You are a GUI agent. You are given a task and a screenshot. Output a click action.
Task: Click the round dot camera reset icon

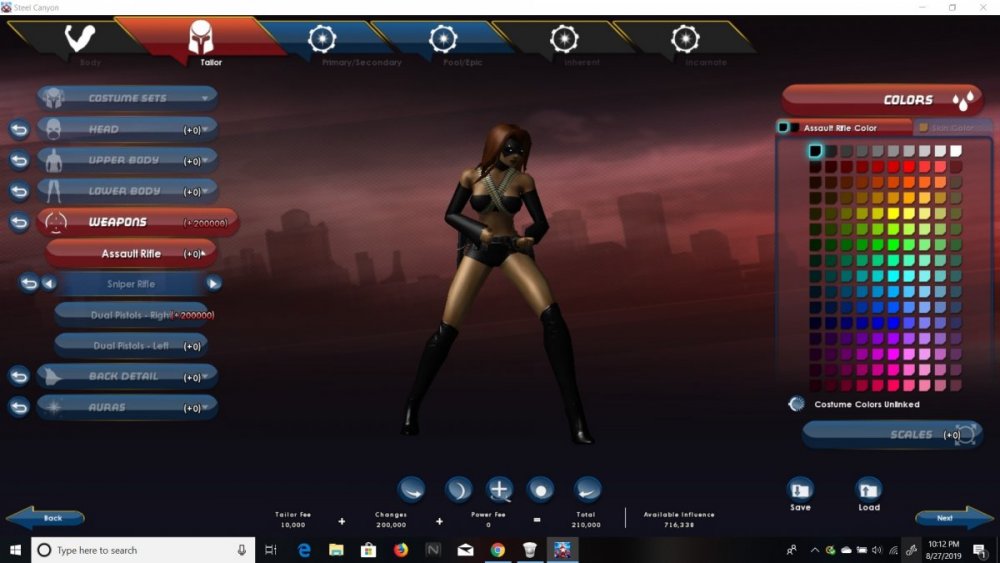point(541,489)
